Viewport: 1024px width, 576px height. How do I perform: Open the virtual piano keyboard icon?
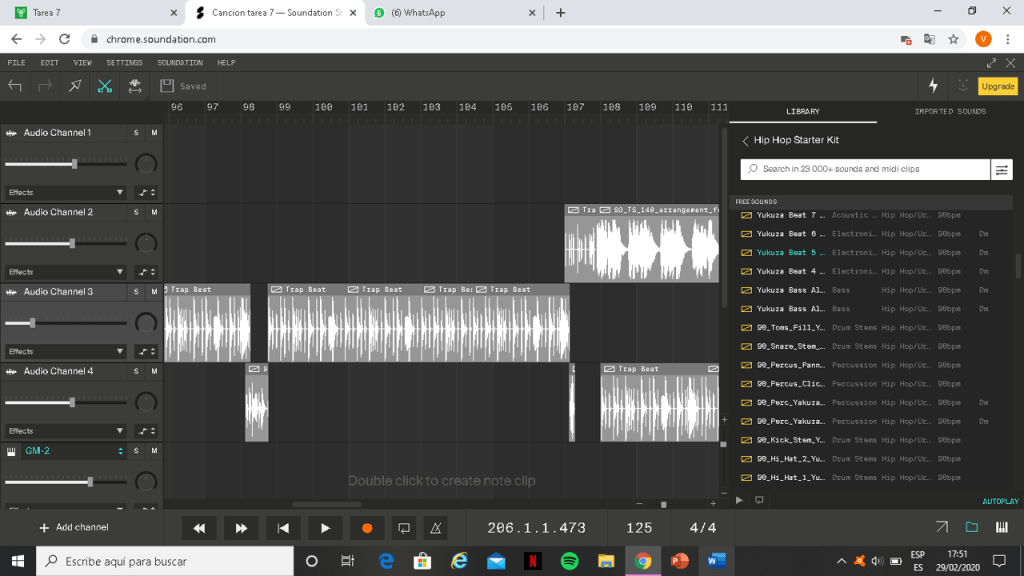[x=1001, y=527]
